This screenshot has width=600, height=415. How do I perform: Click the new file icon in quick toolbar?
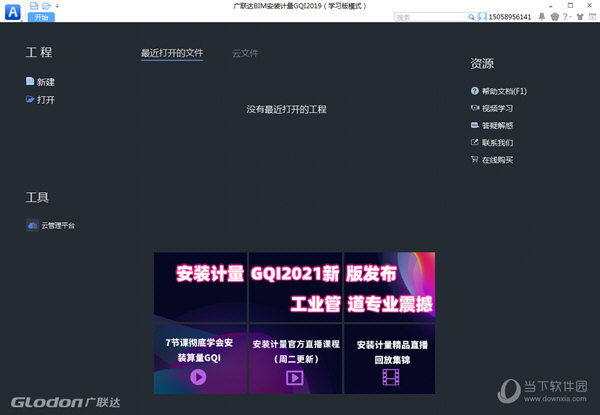pos(34,5)
